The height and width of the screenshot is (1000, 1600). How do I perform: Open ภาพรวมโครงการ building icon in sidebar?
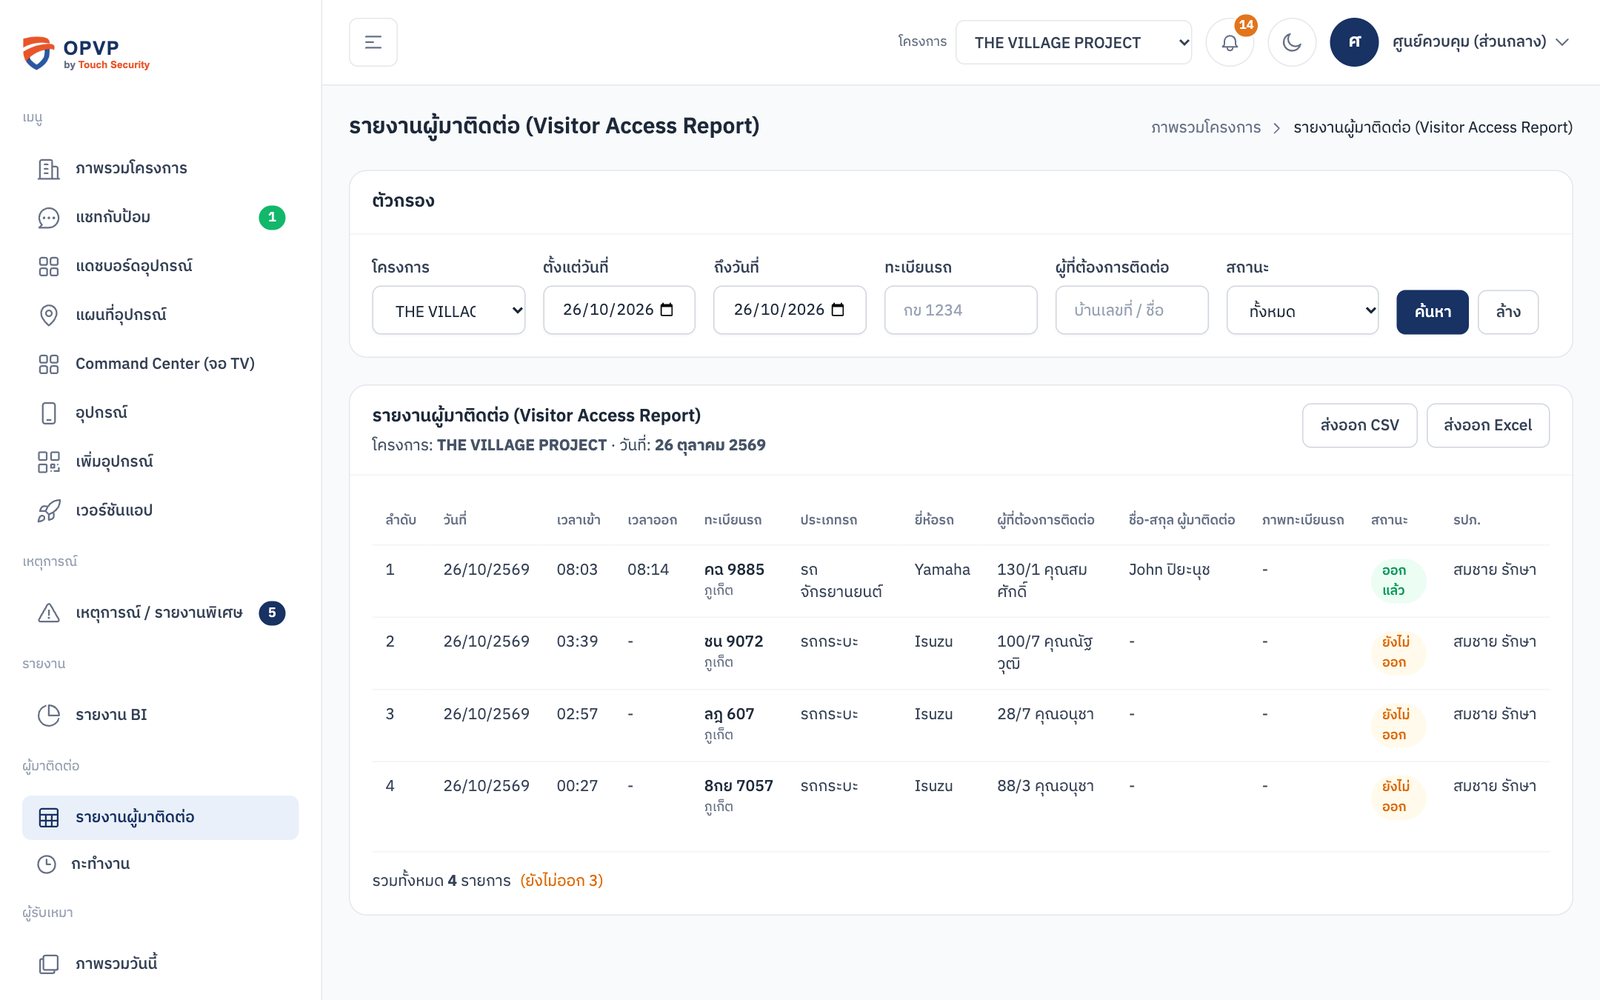(48, 168)
